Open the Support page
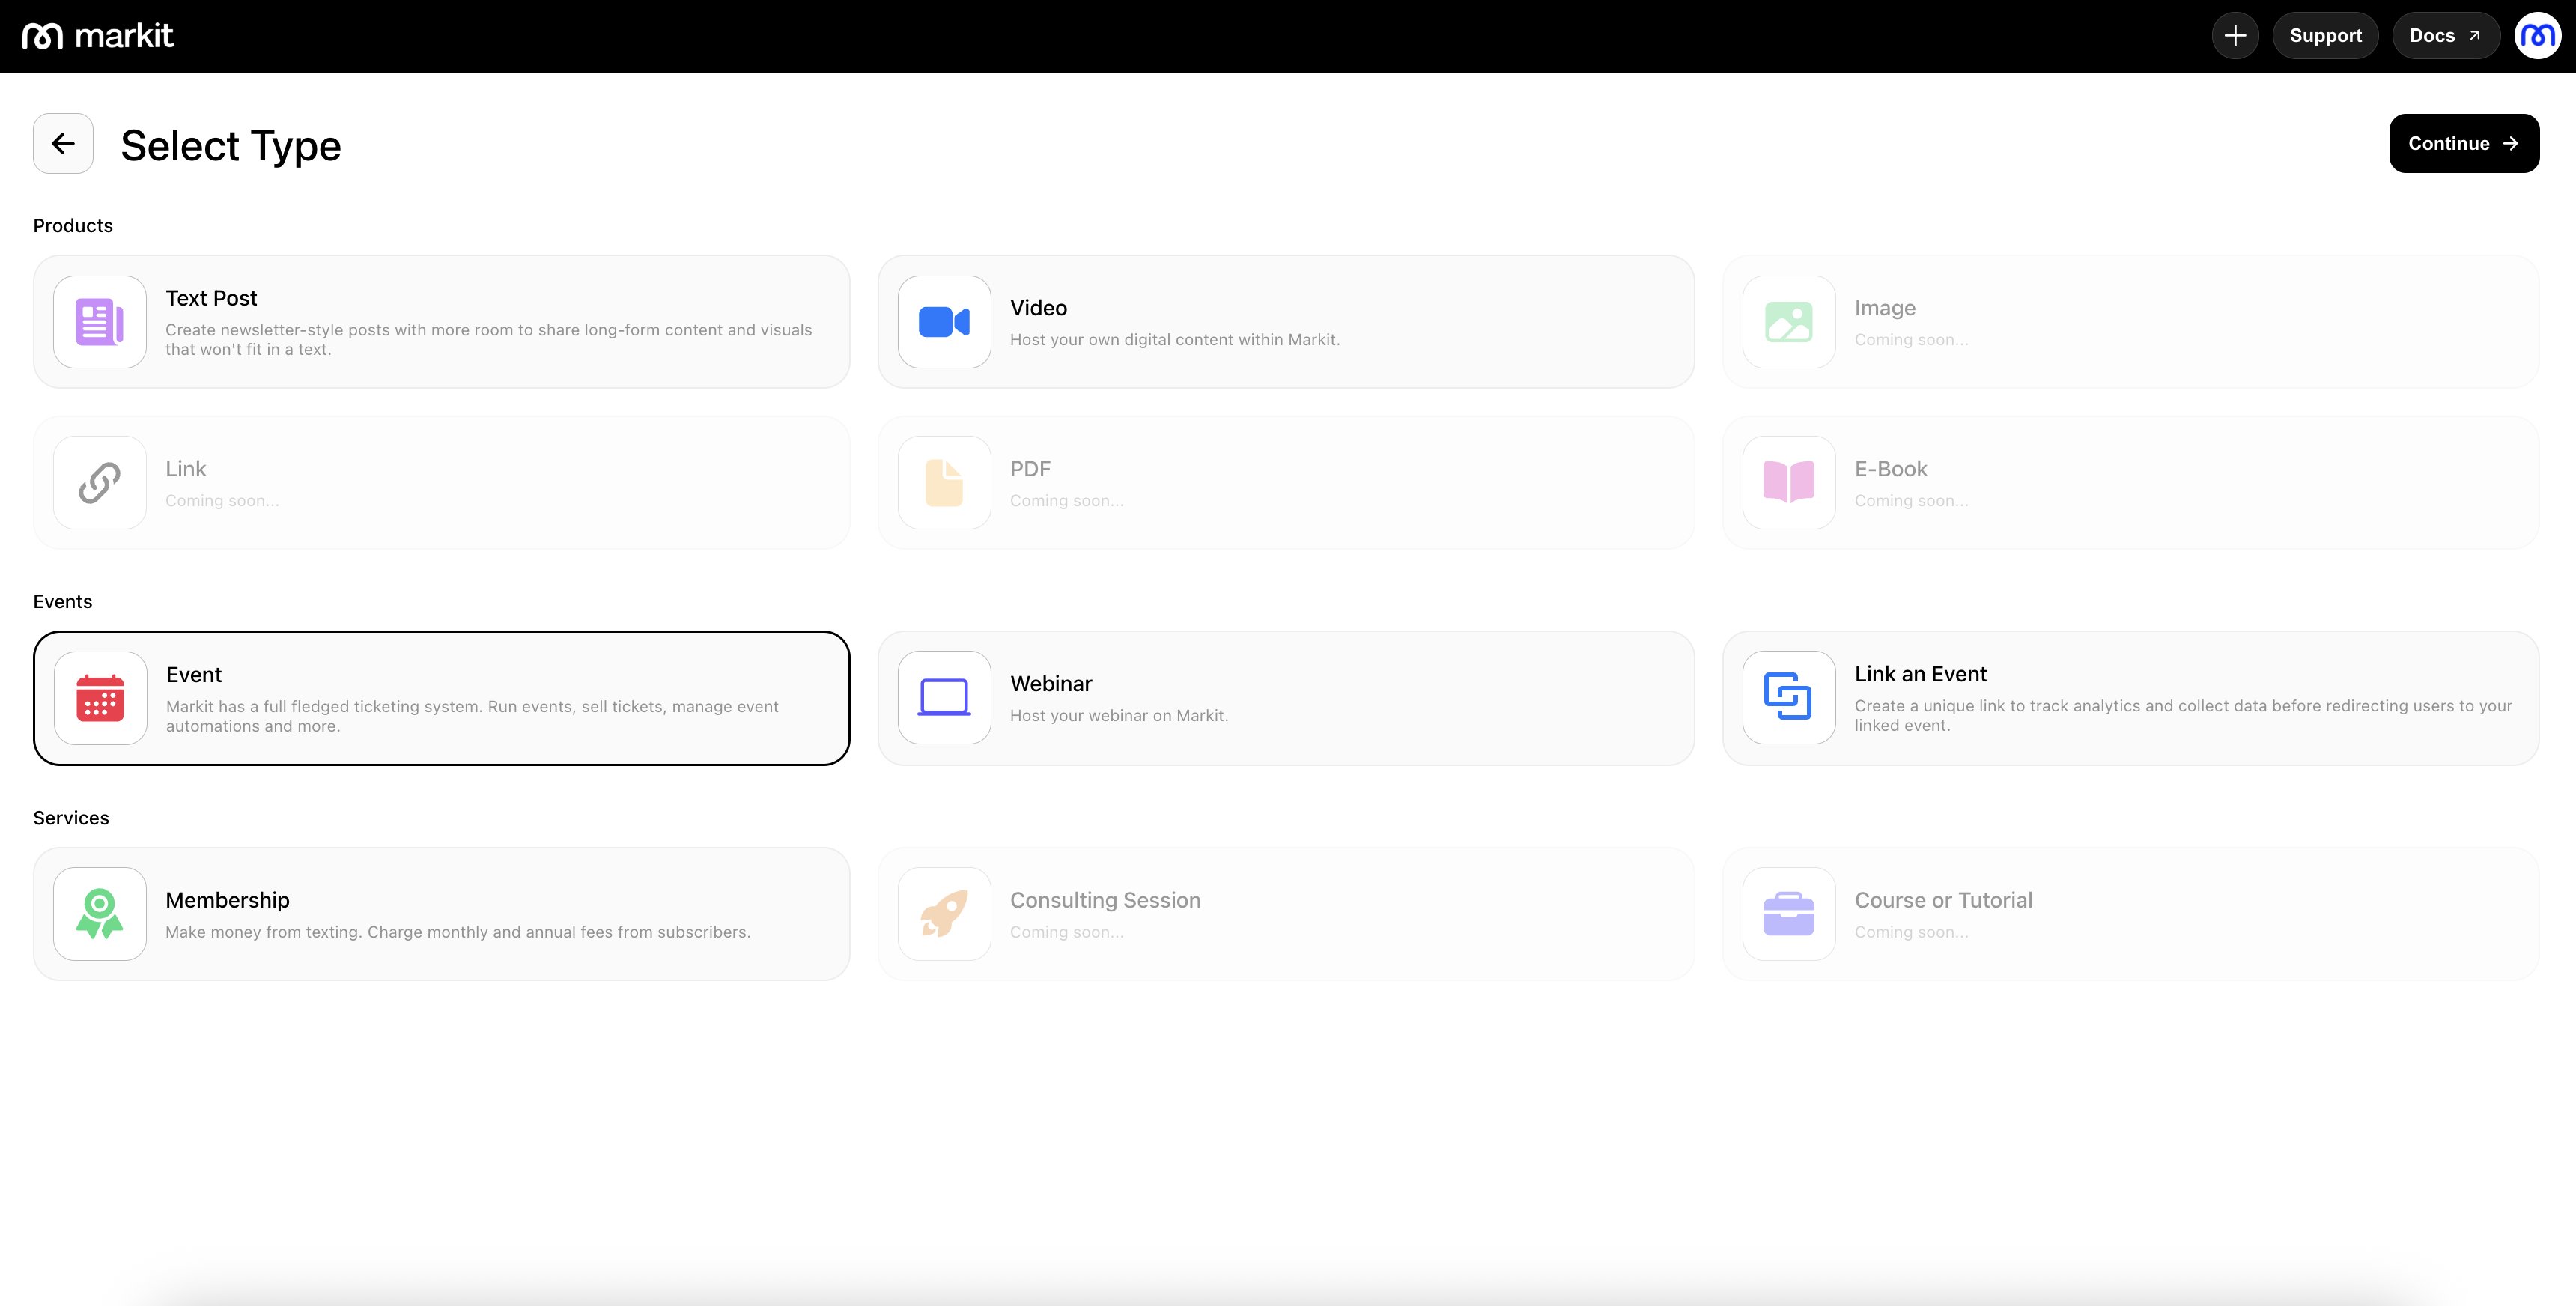 click(x=2325, y=36)
